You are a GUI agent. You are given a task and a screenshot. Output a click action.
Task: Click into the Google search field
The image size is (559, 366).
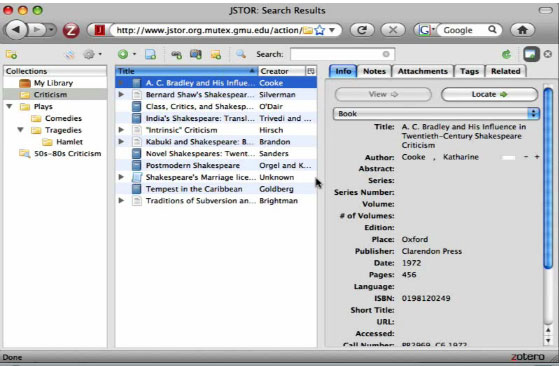click(x=463, y=30)
